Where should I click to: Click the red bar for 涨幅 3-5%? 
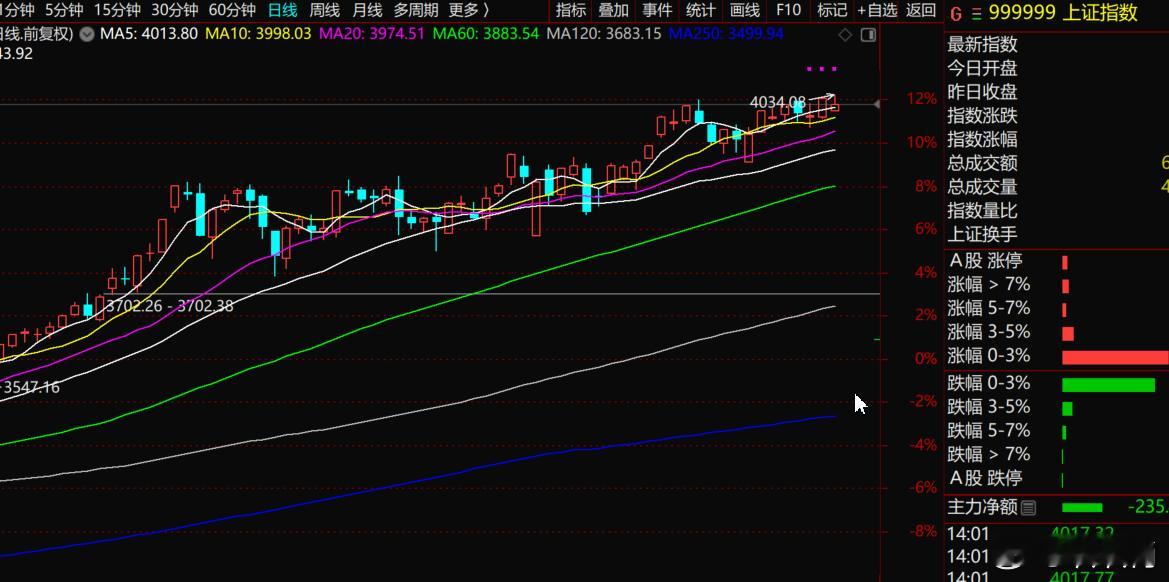pos(1068,333)
